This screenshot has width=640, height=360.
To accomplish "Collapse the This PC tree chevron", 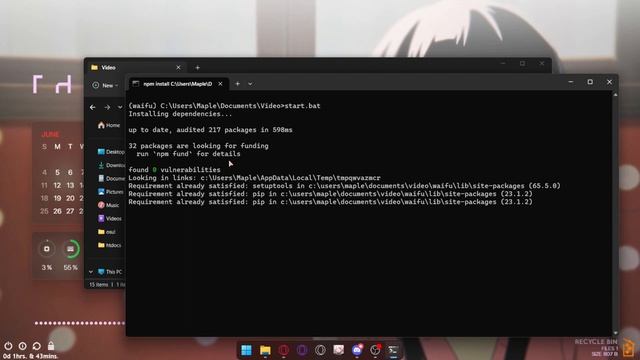I will point(91,272).
